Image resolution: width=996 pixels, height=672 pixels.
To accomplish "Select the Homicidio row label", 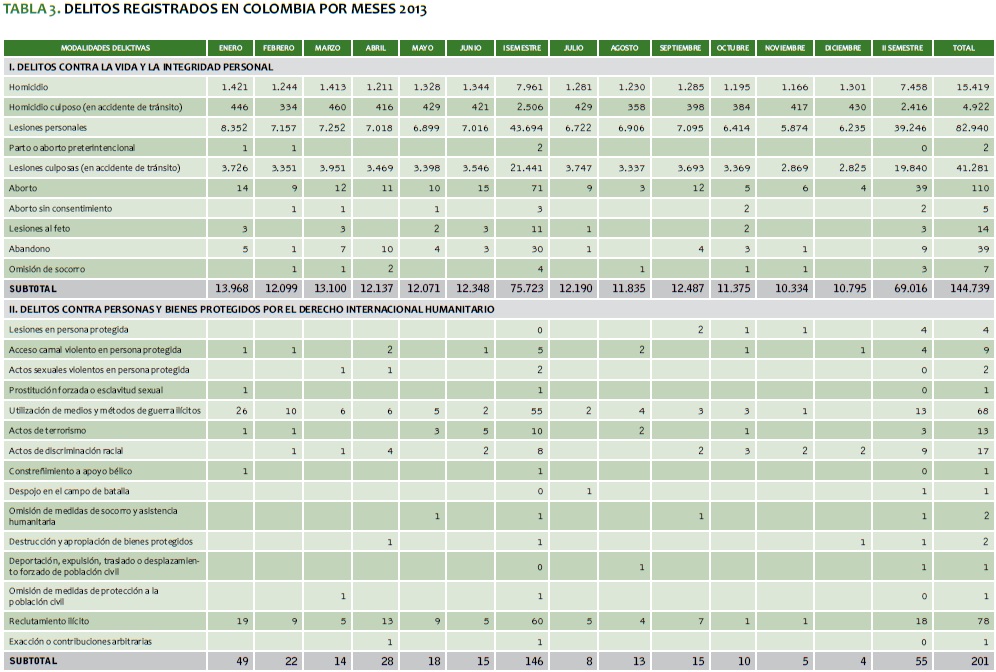I will 30,88.
